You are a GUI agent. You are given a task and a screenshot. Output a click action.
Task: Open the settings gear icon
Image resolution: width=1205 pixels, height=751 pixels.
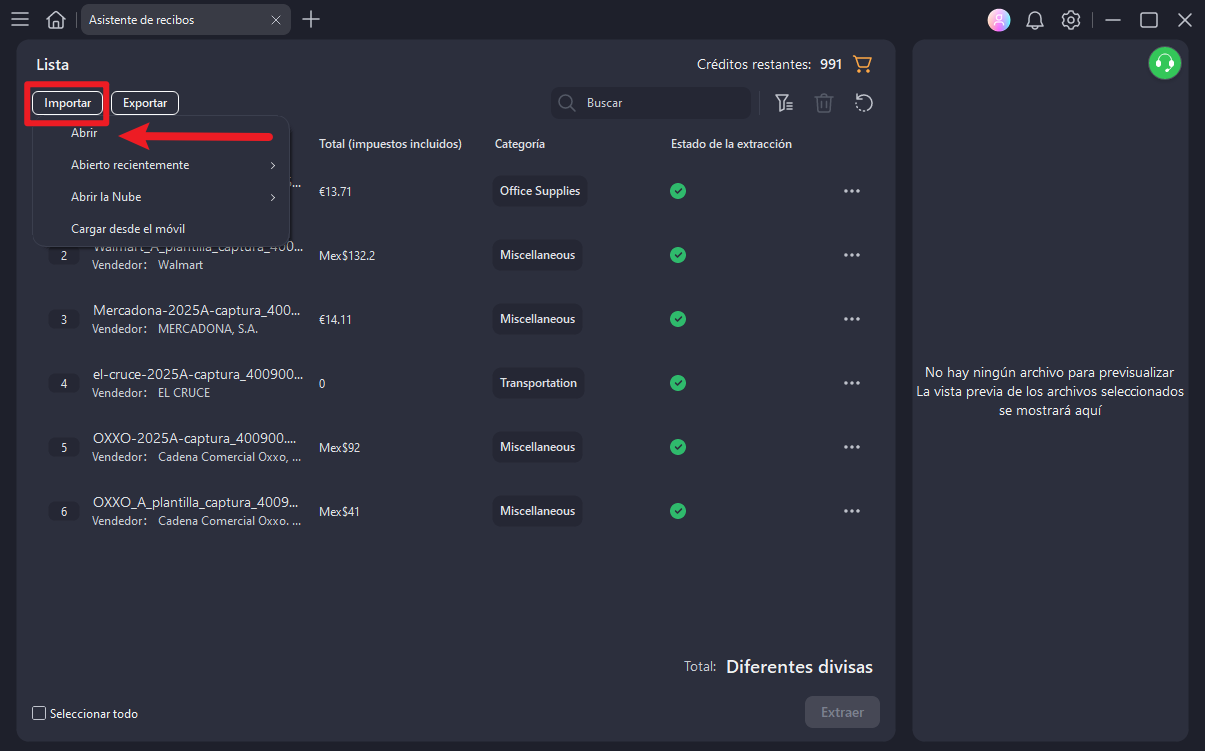(1071, 20)
